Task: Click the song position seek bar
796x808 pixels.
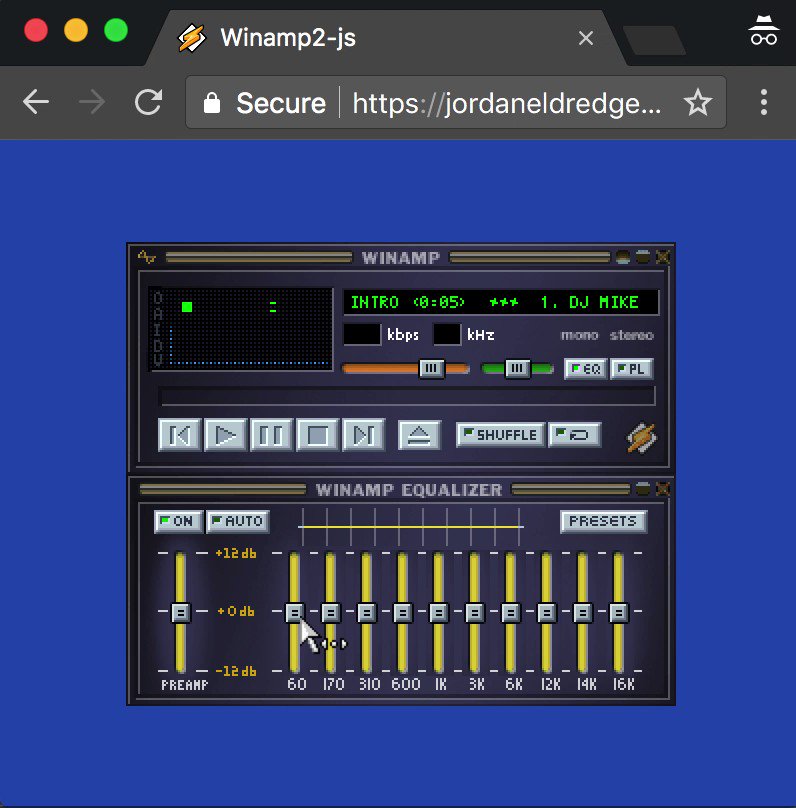Action: coord(407,396)
